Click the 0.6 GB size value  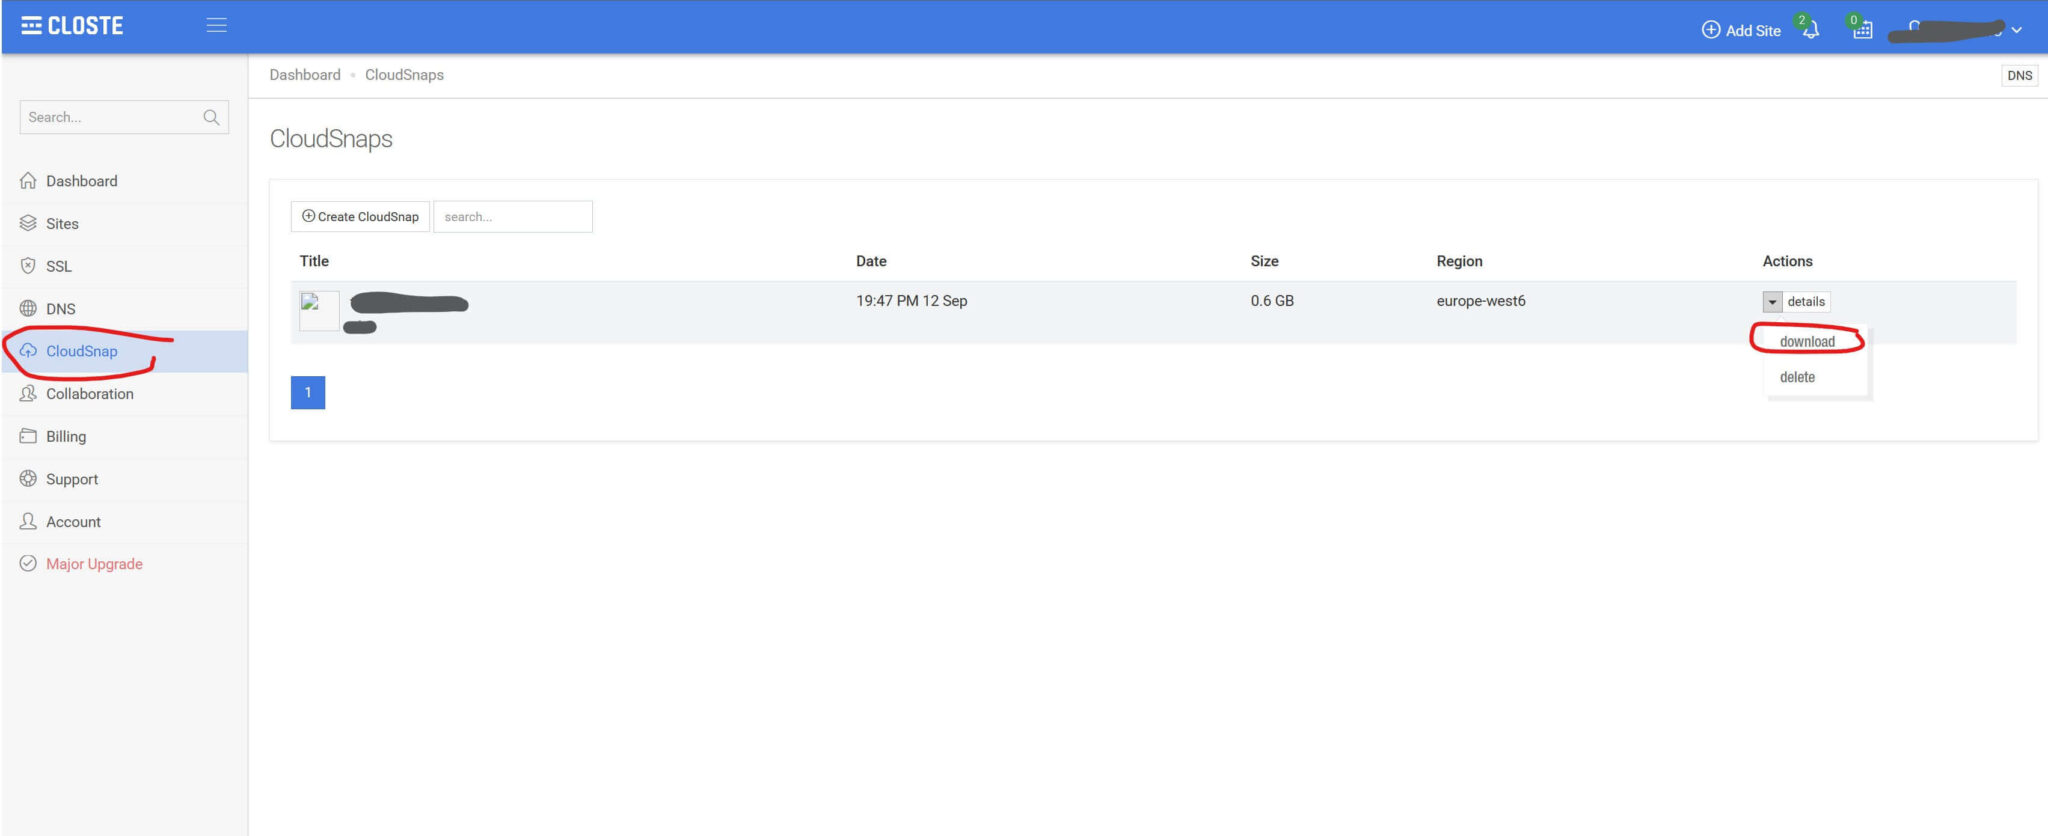pyautogui.click(x=1272, y=301)
